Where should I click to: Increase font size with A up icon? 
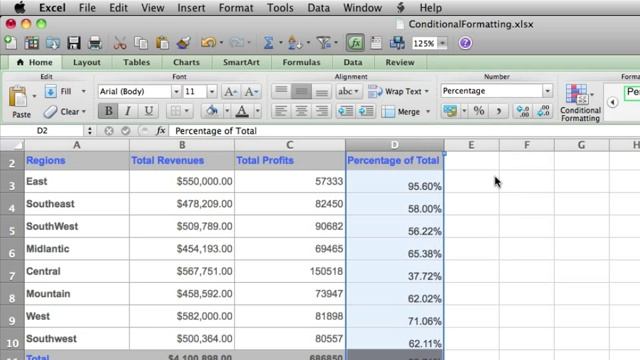pos(231,91)
